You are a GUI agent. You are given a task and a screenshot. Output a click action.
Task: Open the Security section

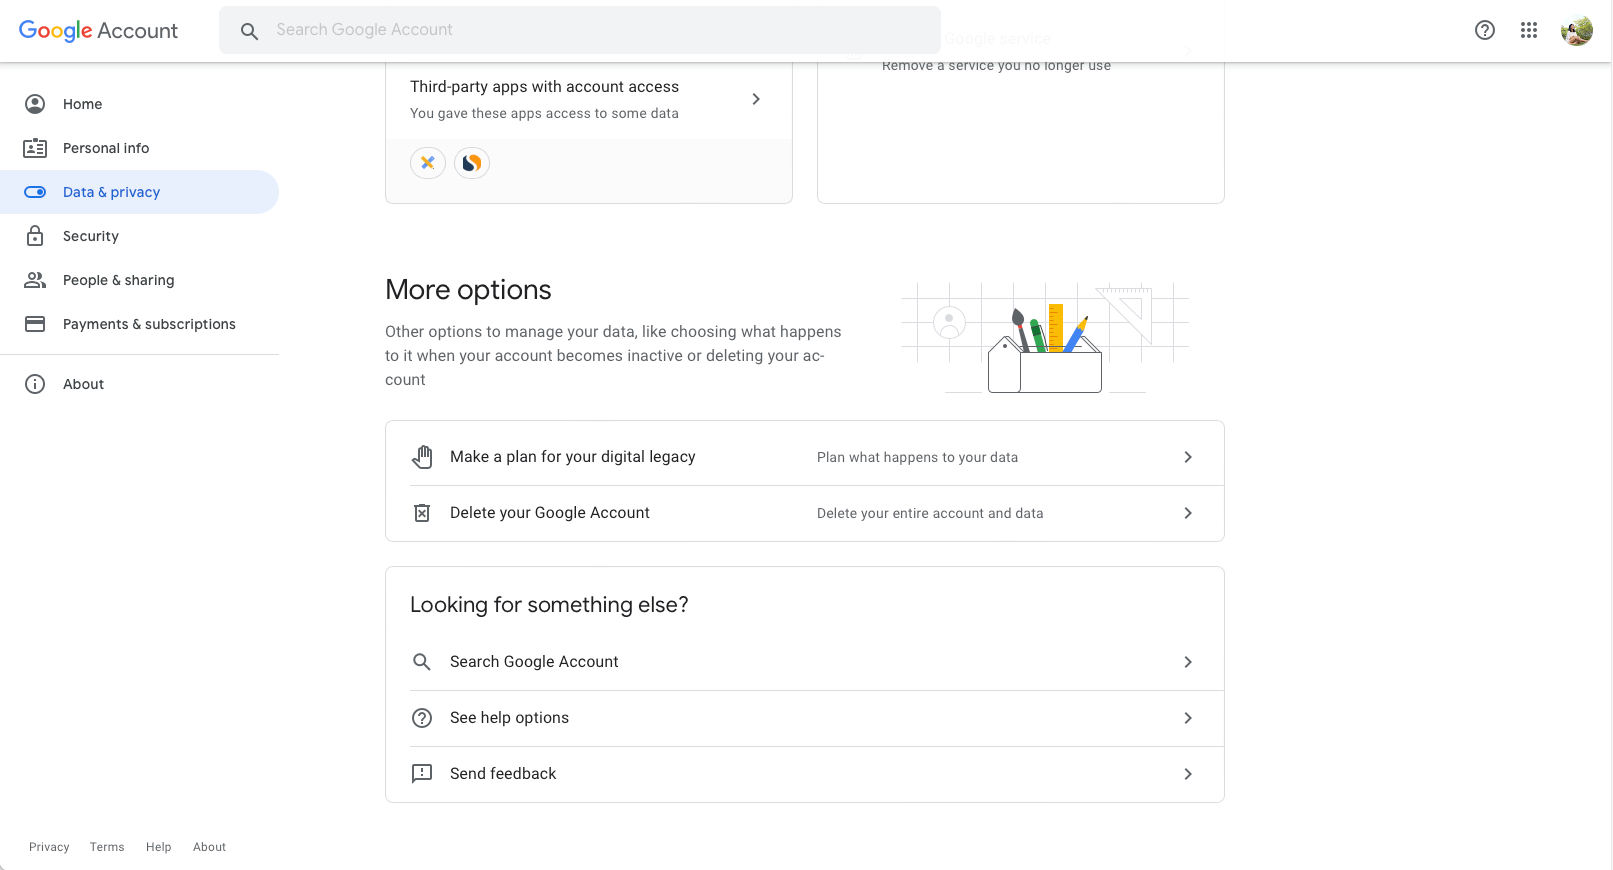pos(90,236)
